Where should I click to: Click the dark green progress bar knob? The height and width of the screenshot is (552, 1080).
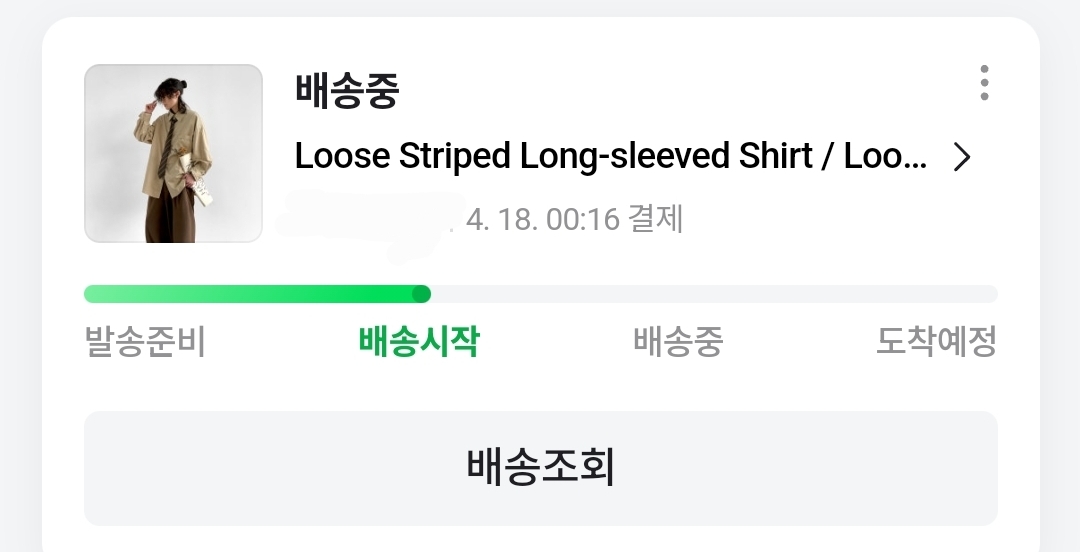421,294
